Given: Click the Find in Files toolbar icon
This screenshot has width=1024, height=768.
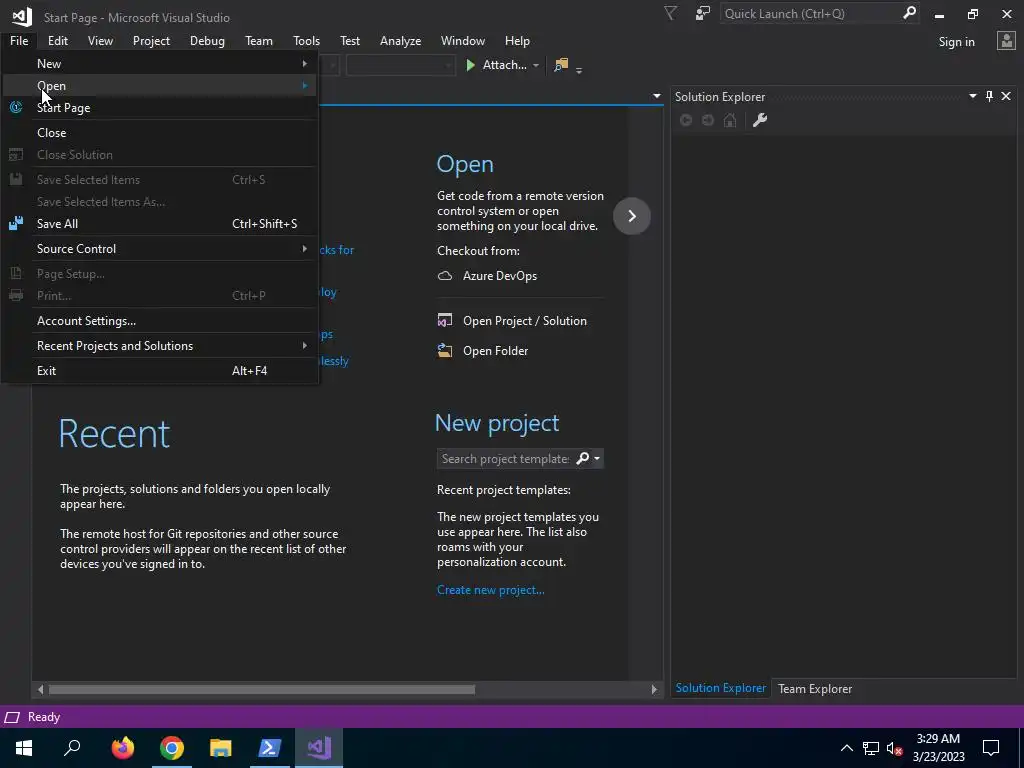Looking at the screenshot, I should point(561,65).
